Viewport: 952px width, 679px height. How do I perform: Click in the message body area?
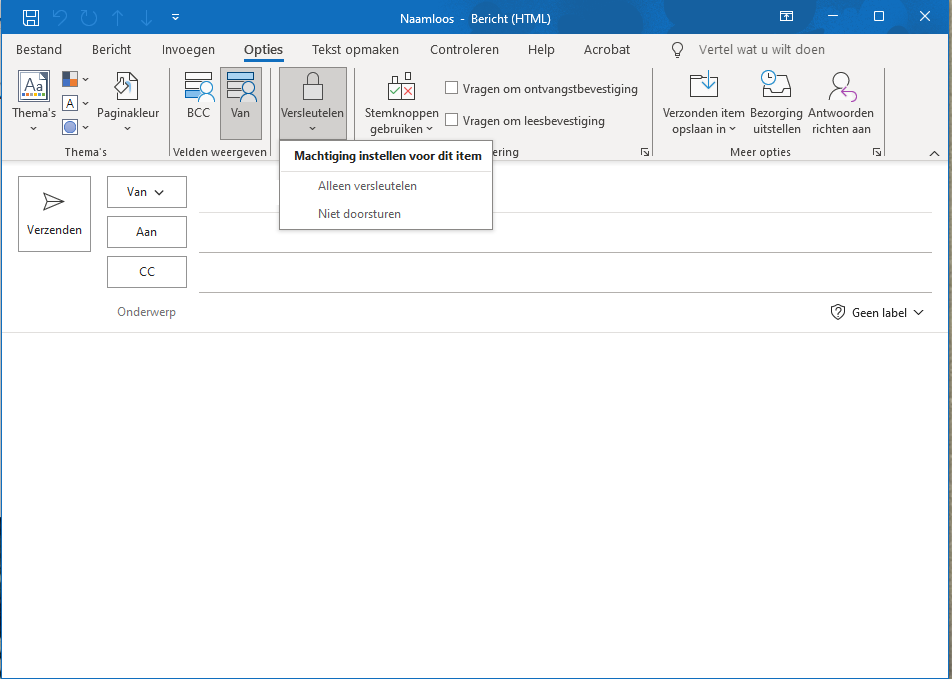(x=476, y=504)
